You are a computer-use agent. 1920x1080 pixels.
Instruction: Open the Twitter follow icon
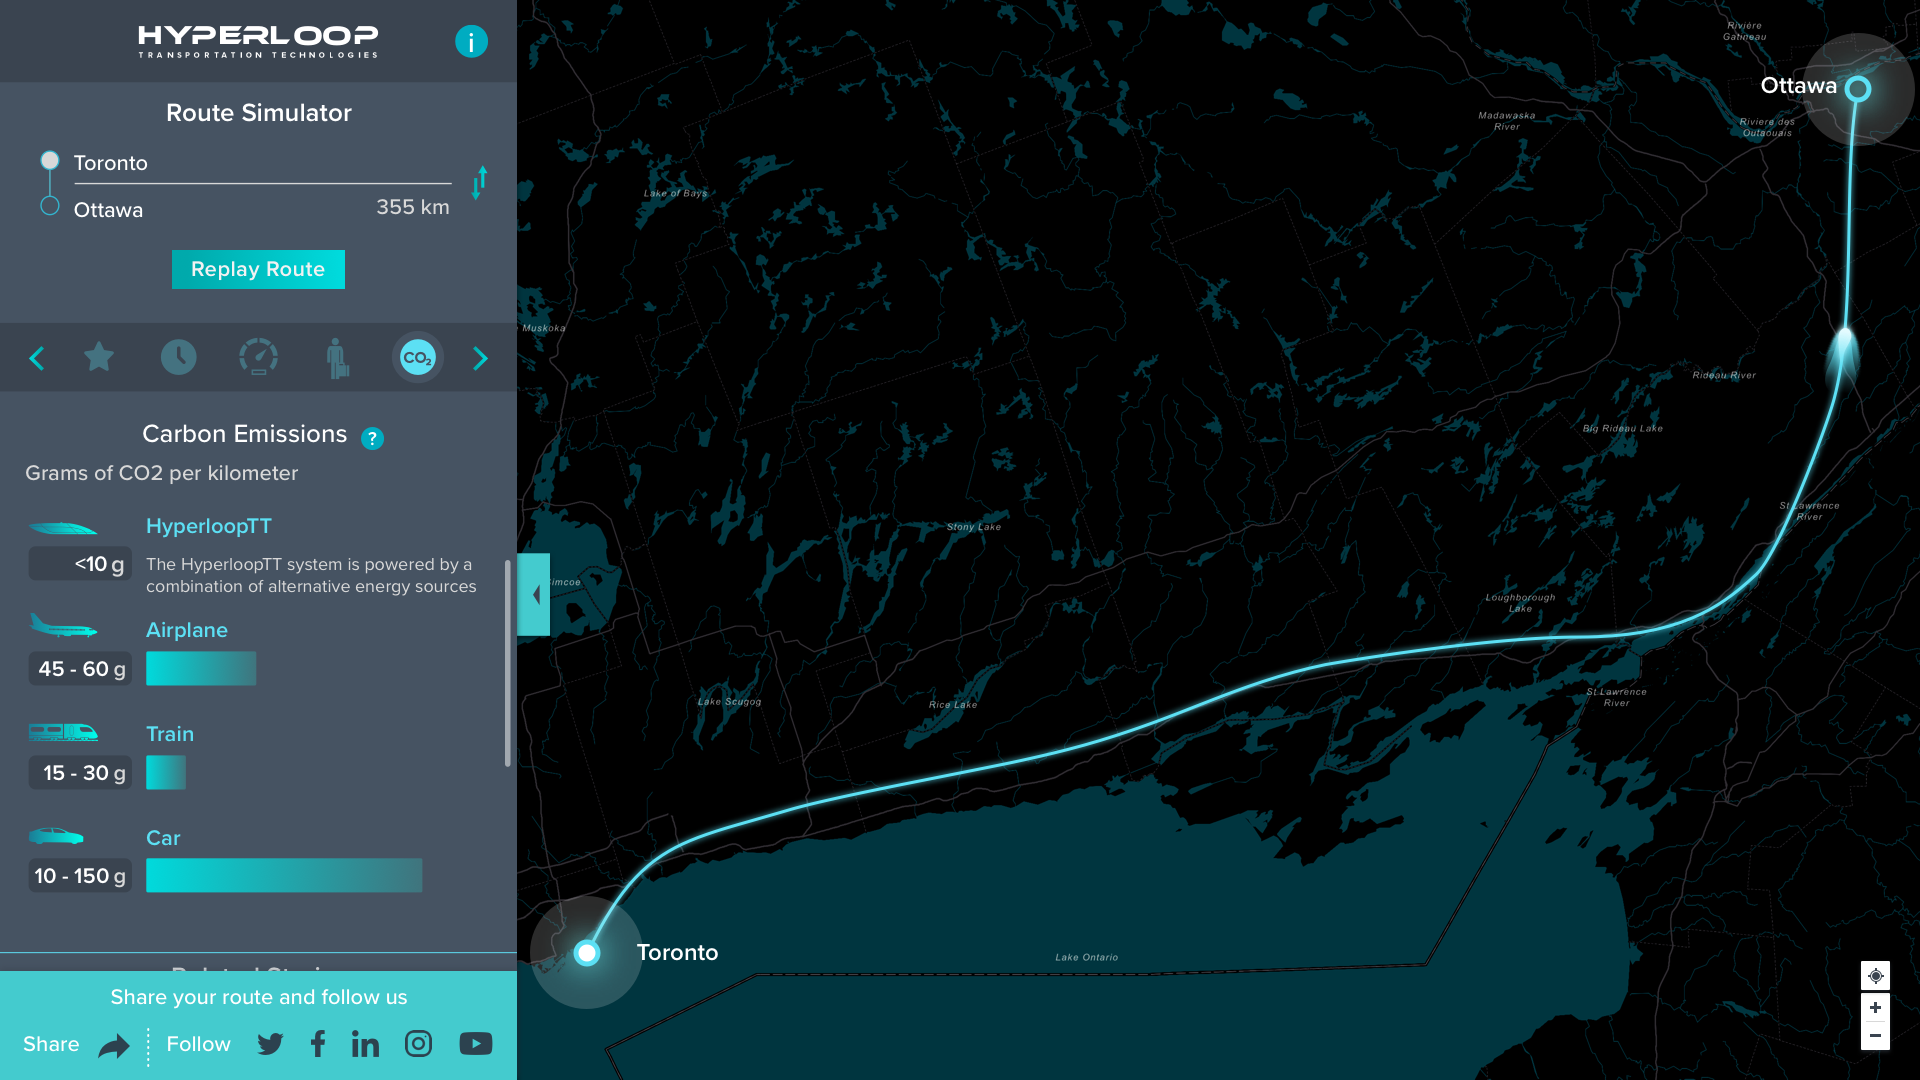click(x=270, y=1044)
